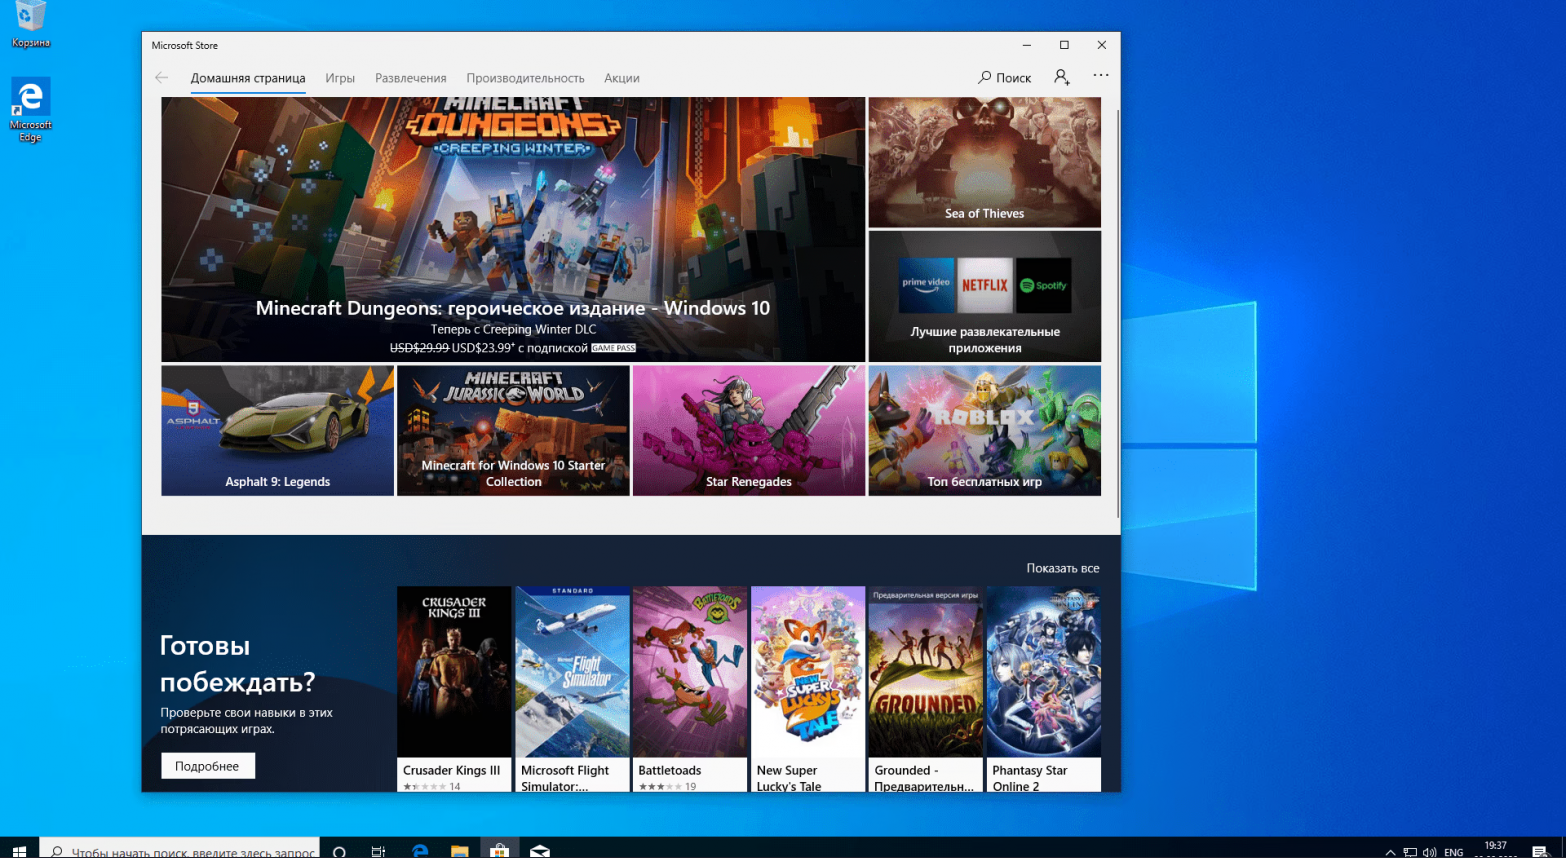
Task: Open the network icon in system tray
Action: click(1410, 852)
